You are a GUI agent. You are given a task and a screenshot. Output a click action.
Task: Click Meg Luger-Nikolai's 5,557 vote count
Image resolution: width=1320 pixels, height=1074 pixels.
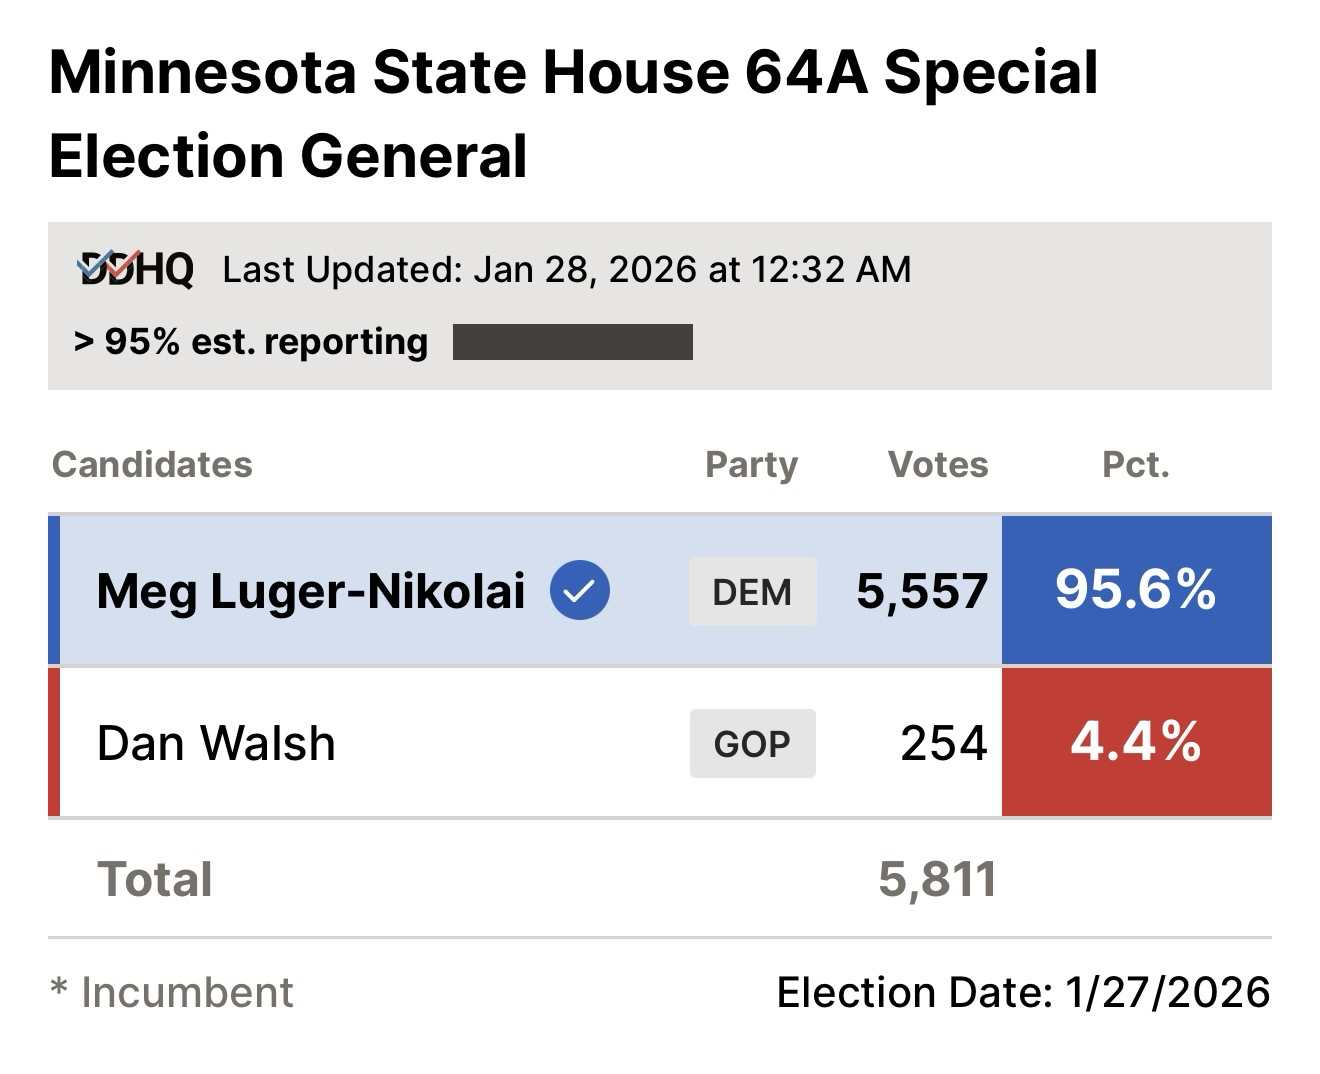click(922, 590)
